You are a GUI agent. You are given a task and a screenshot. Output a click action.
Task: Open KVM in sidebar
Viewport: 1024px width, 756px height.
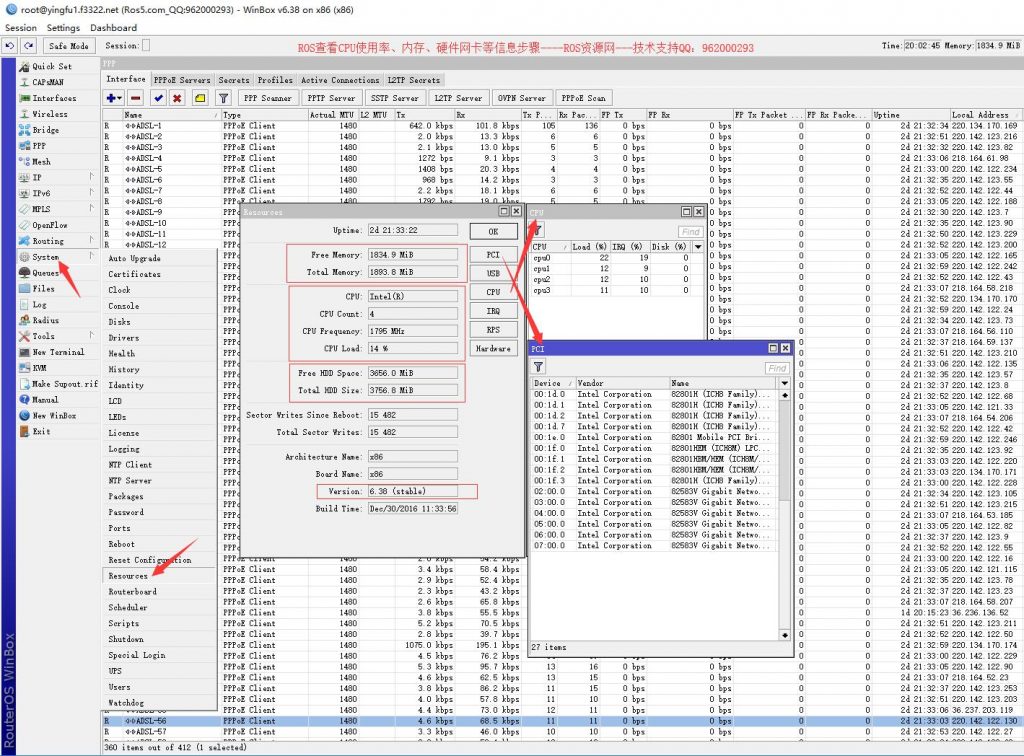[x=39, y=368]
